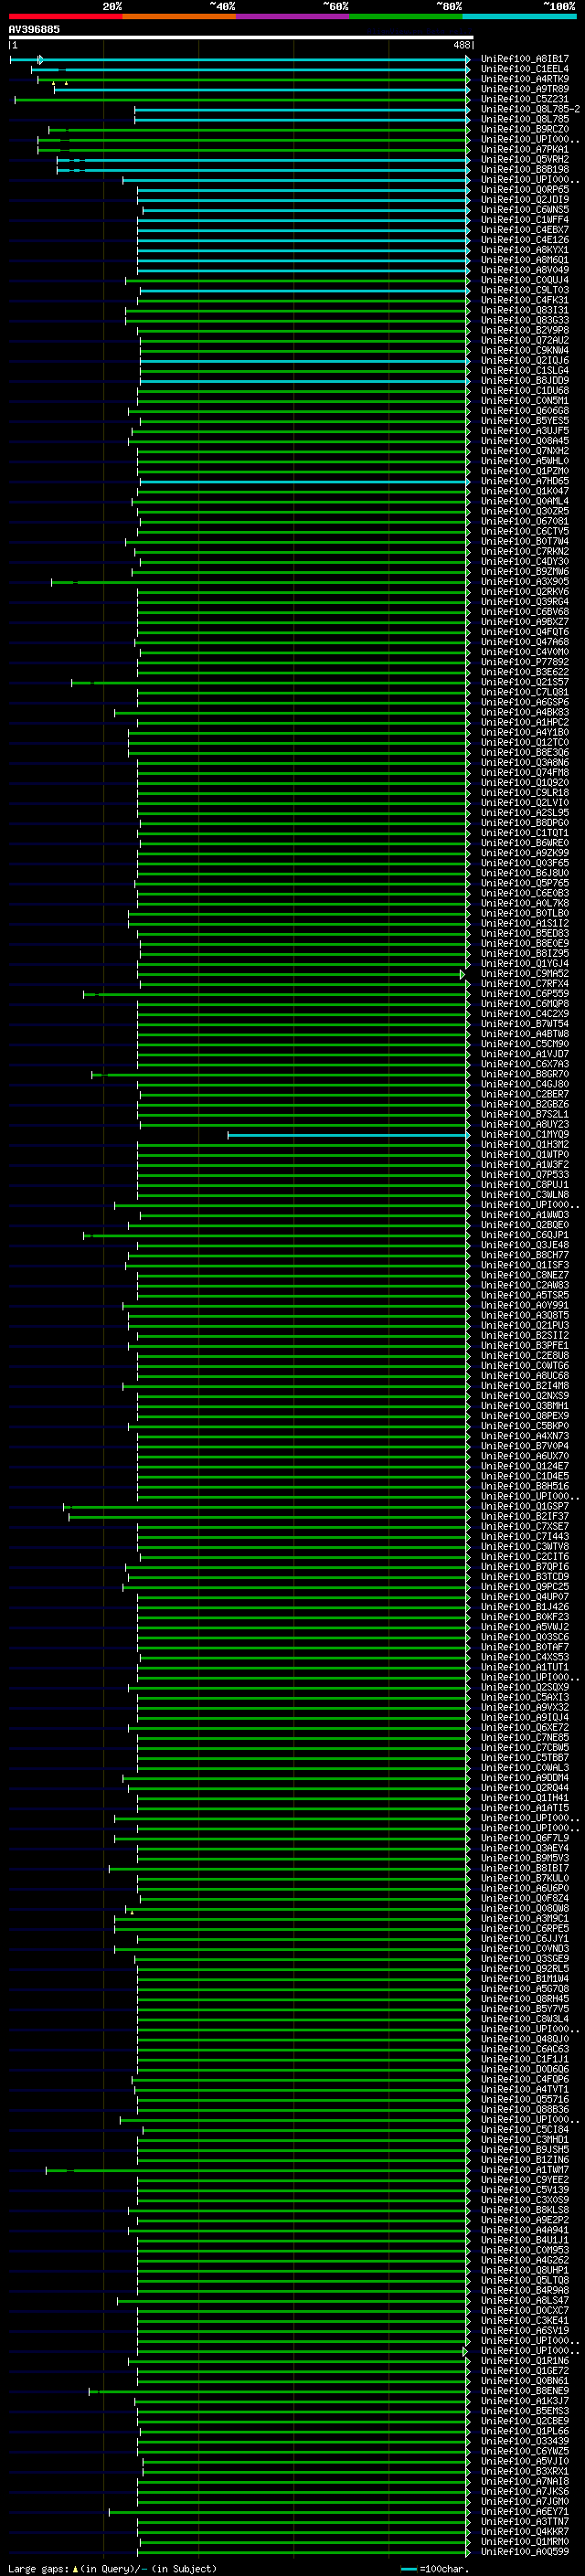Select hit label UniRef100_A1WWD3
The height and width of the screenshot is (2576, 585).
click(524, 1215)
